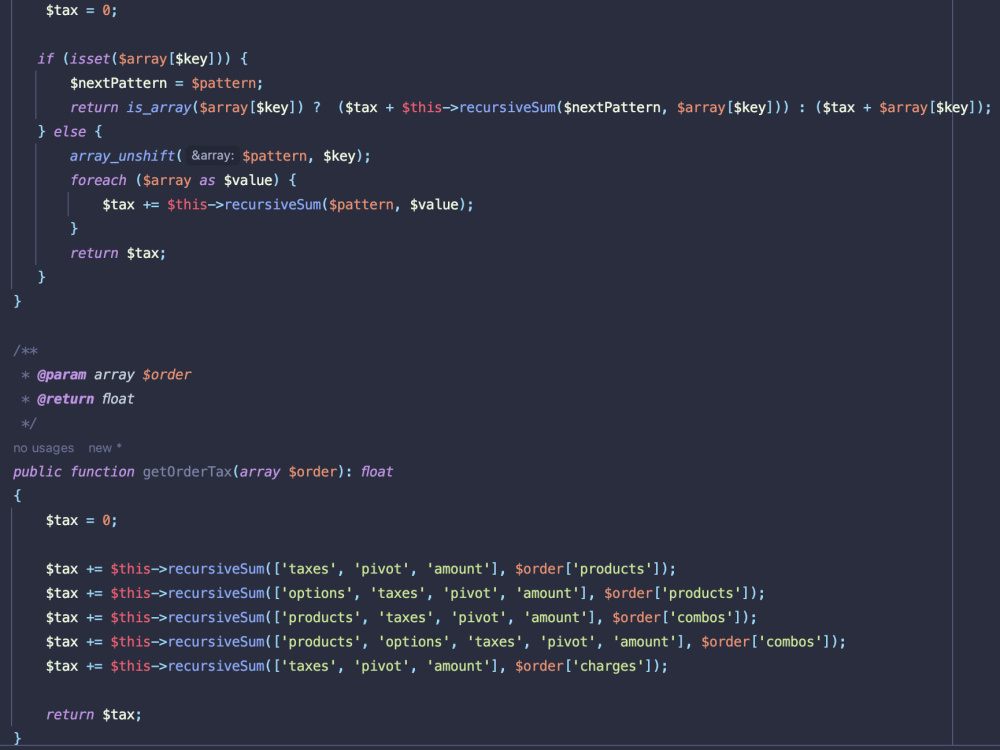Click the public keyword in method signature
The image size is (1000, 750).
coord(38,472)
